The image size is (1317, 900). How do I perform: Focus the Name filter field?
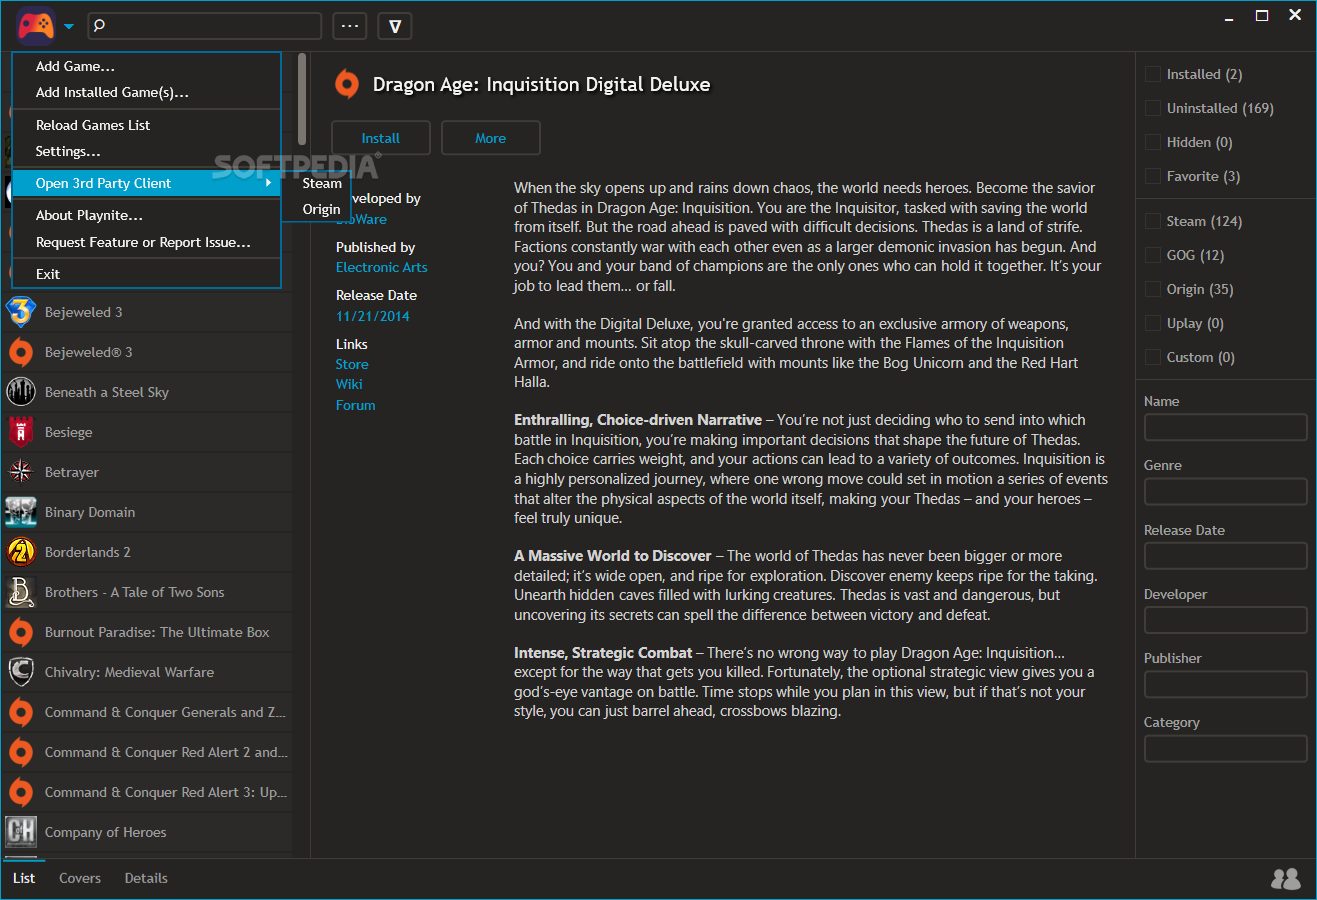tap(1226, 427)
